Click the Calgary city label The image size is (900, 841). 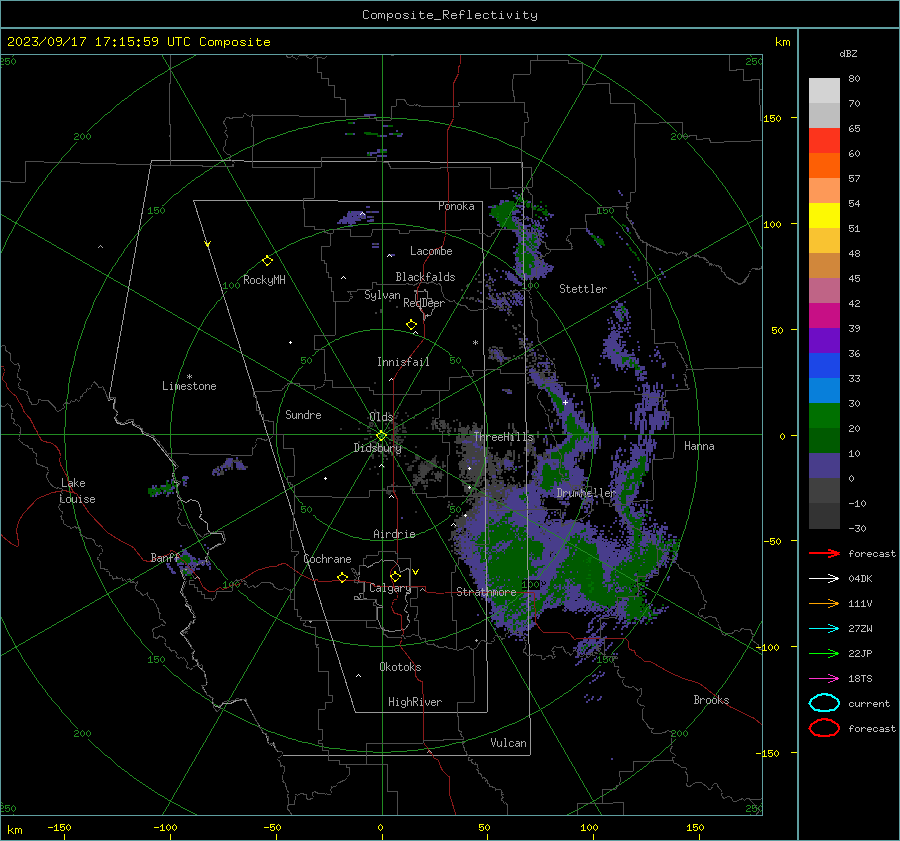(390, 588)
